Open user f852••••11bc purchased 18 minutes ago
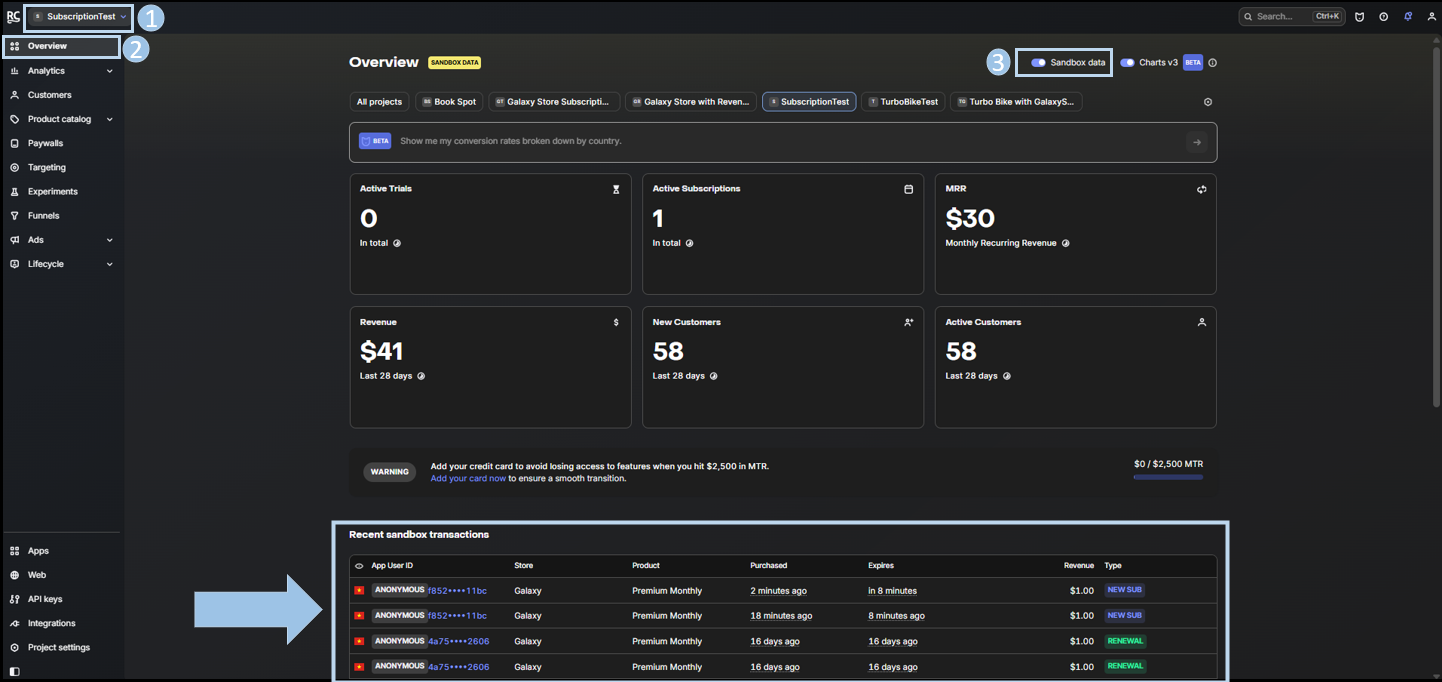This screenshot has height=682, width=1442. pos(457,616)
